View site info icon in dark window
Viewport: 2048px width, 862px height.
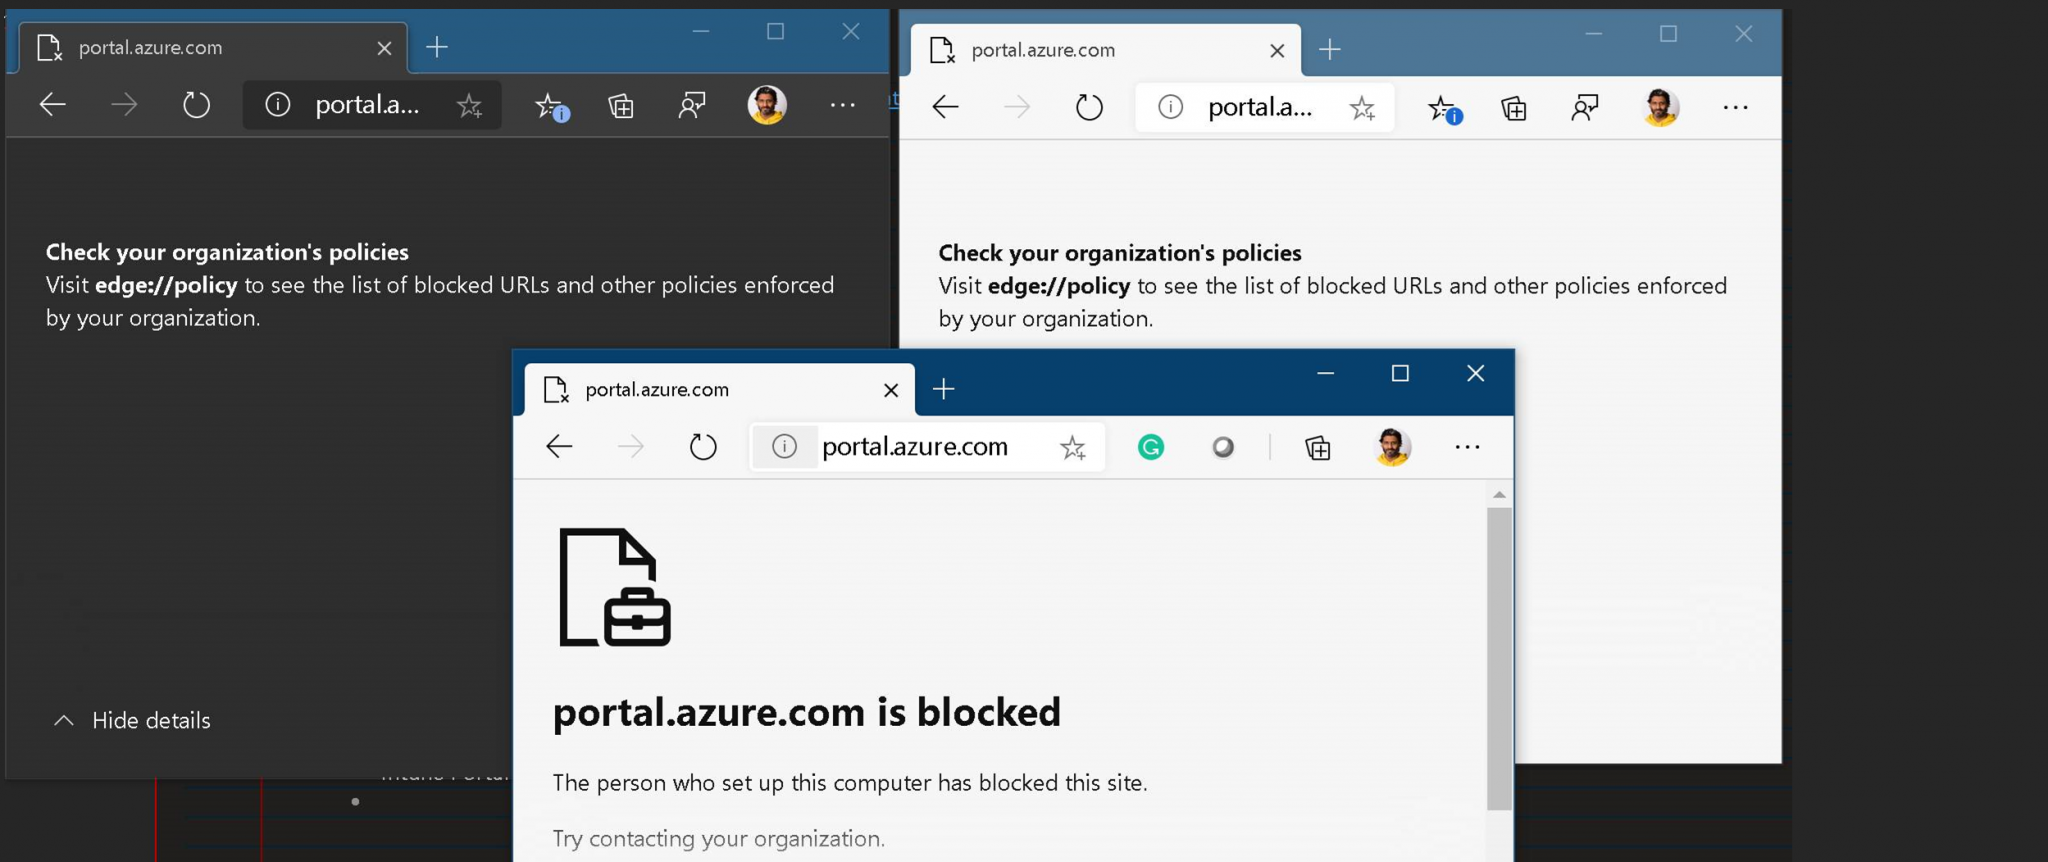coord(278,104)
